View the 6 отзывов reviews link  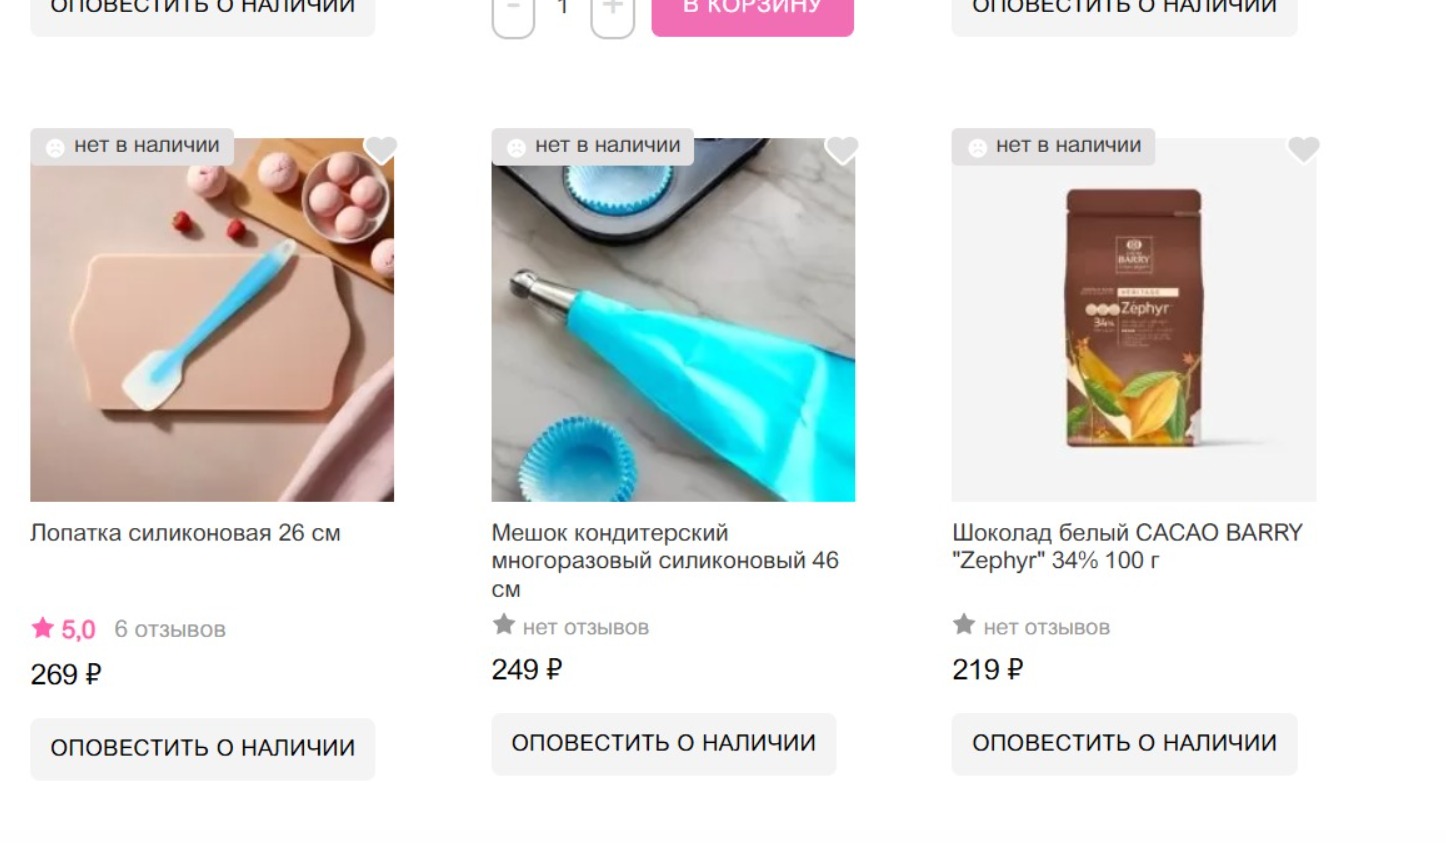click(170, 629)
